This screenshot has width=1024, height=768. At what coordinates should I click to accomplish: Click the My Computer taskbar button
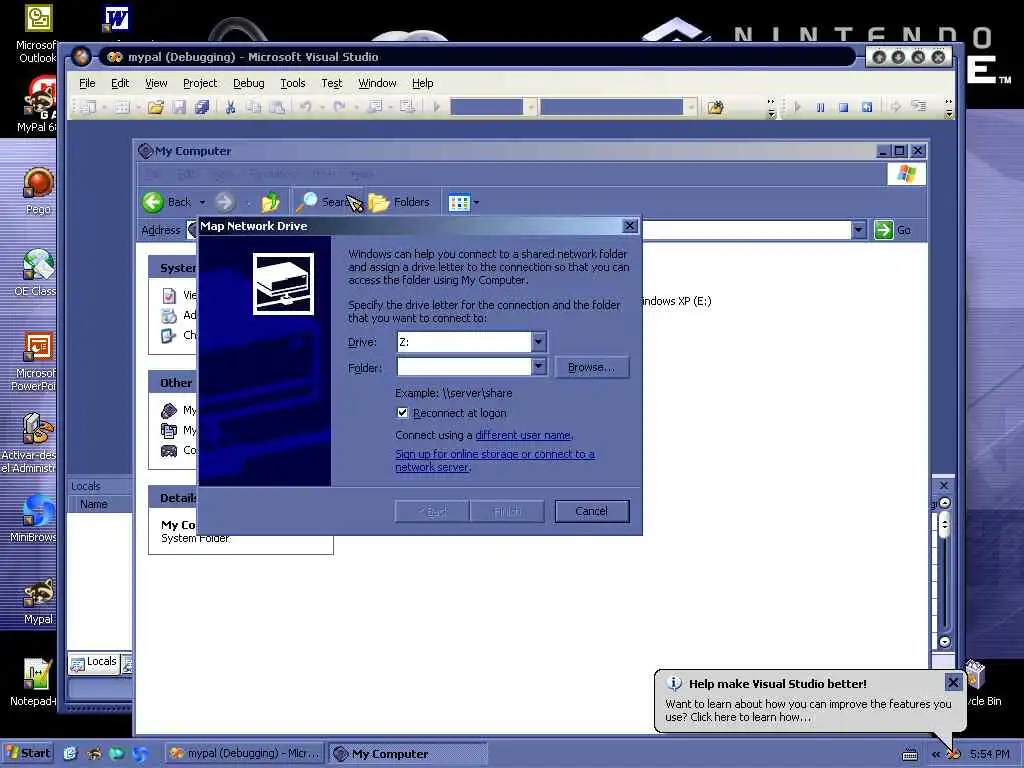click(407, 754)
